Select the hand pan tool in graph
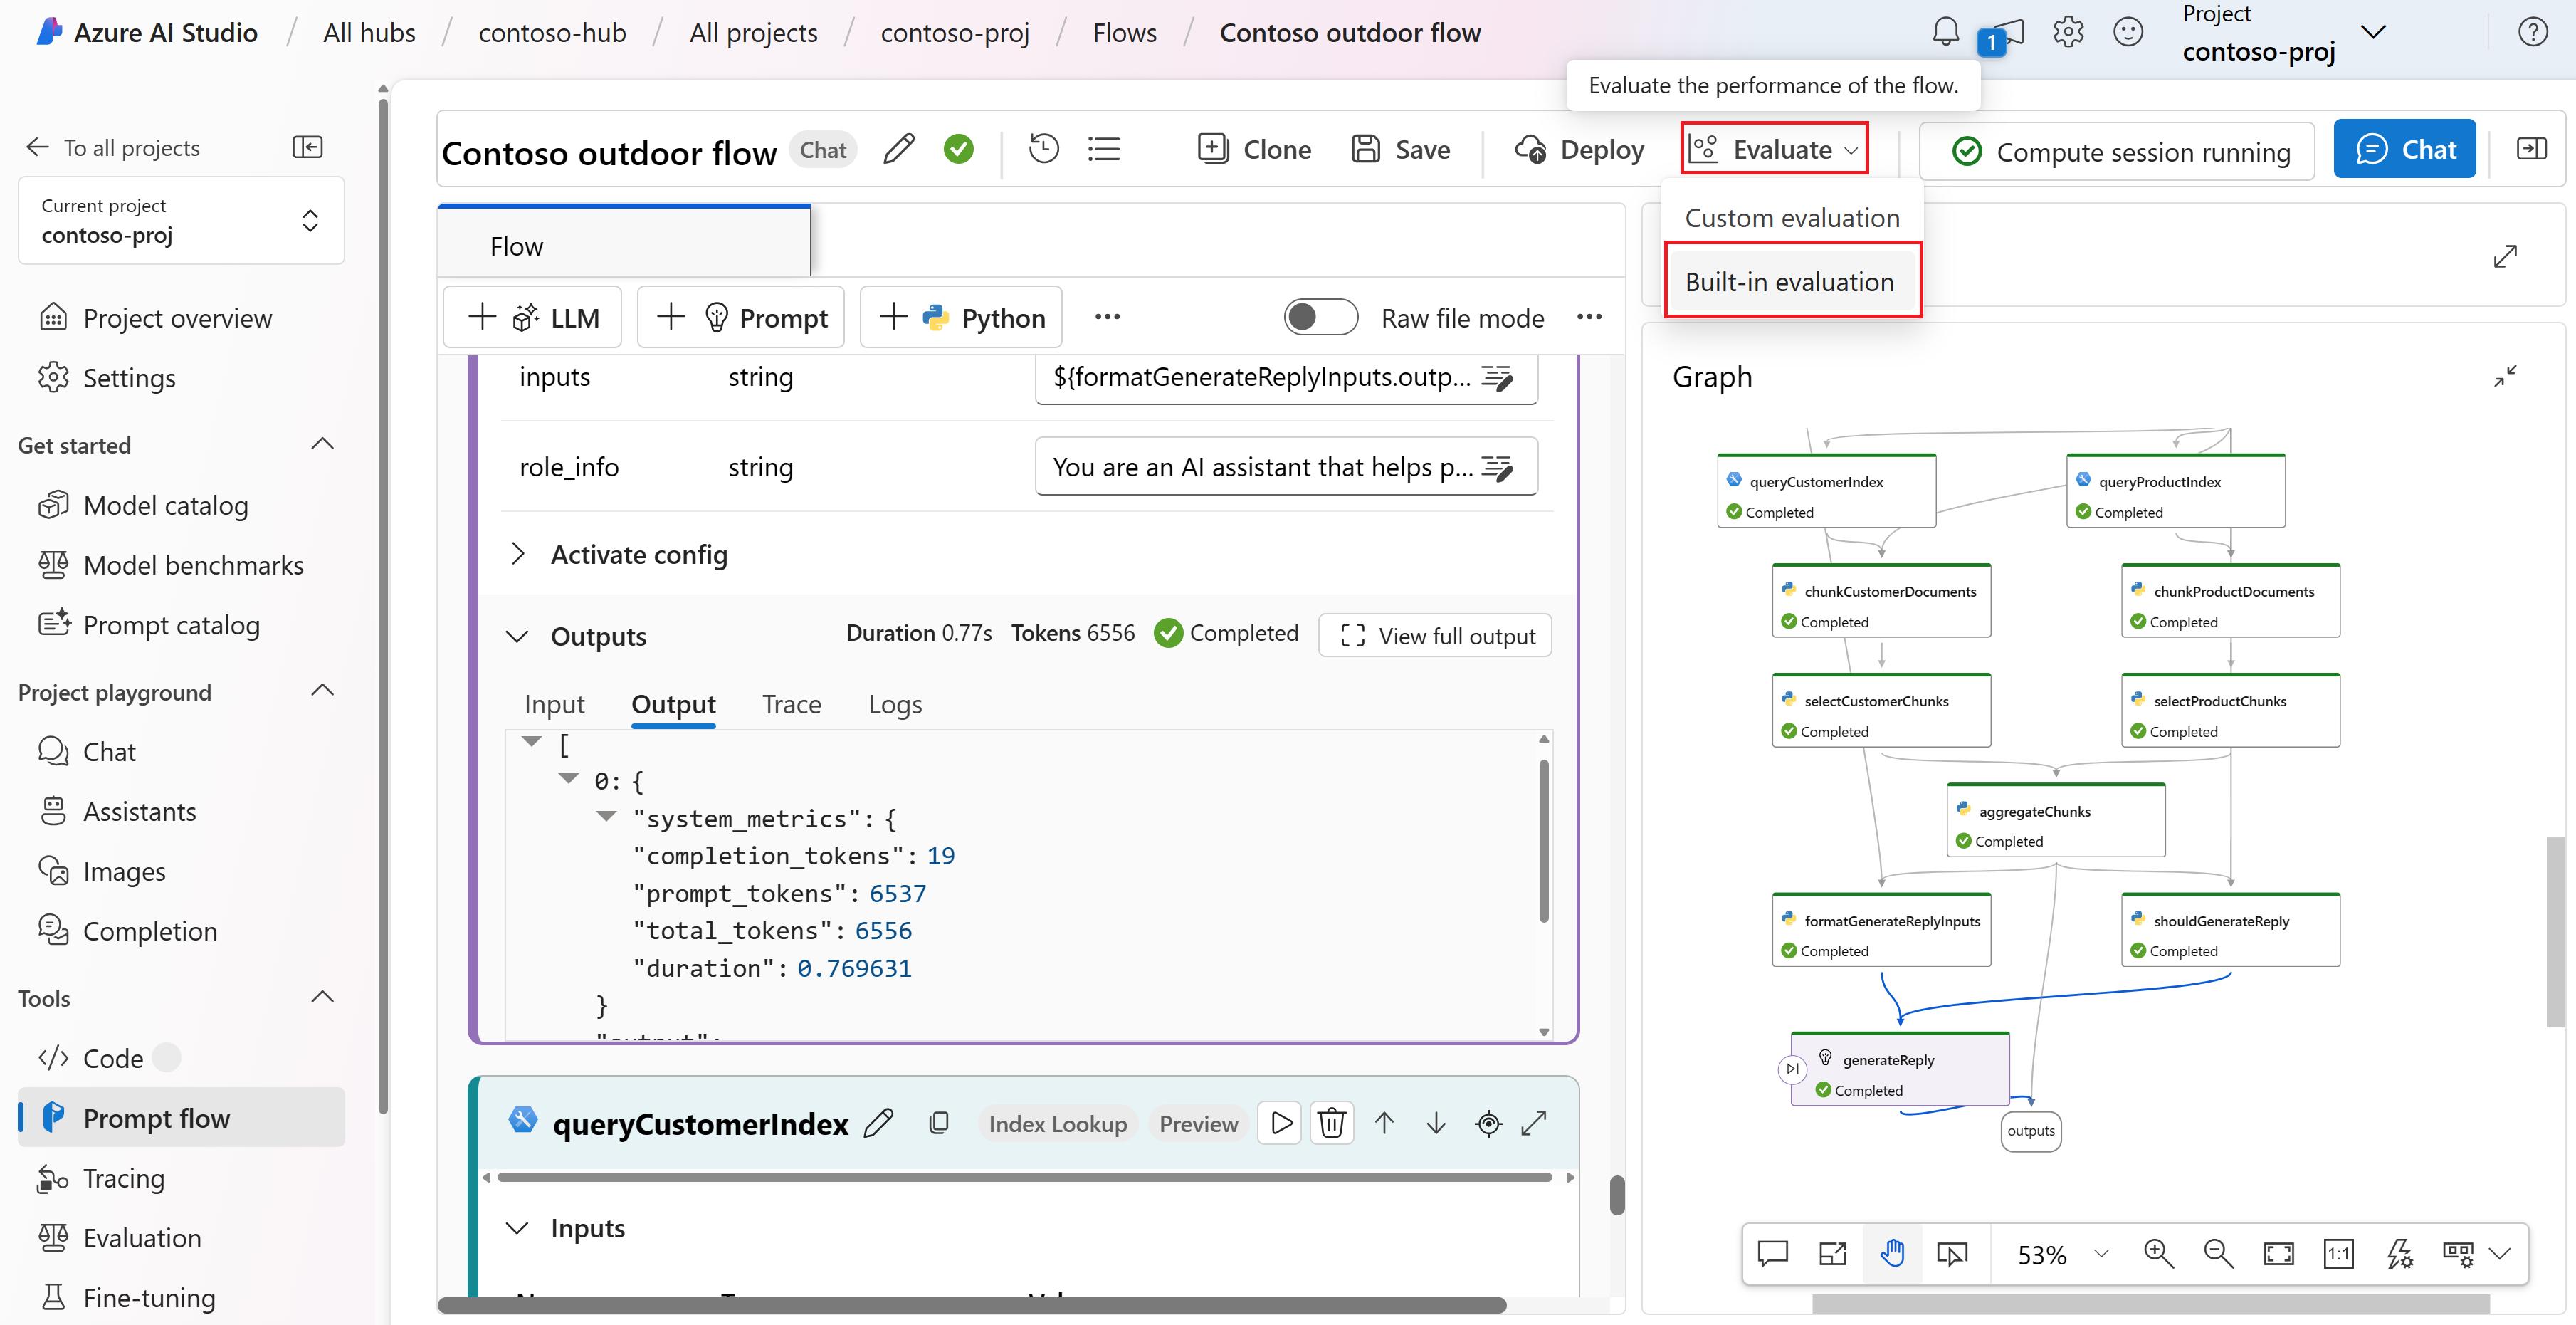The width and height of the screenshot is (2576, 1325). 1892,1253
